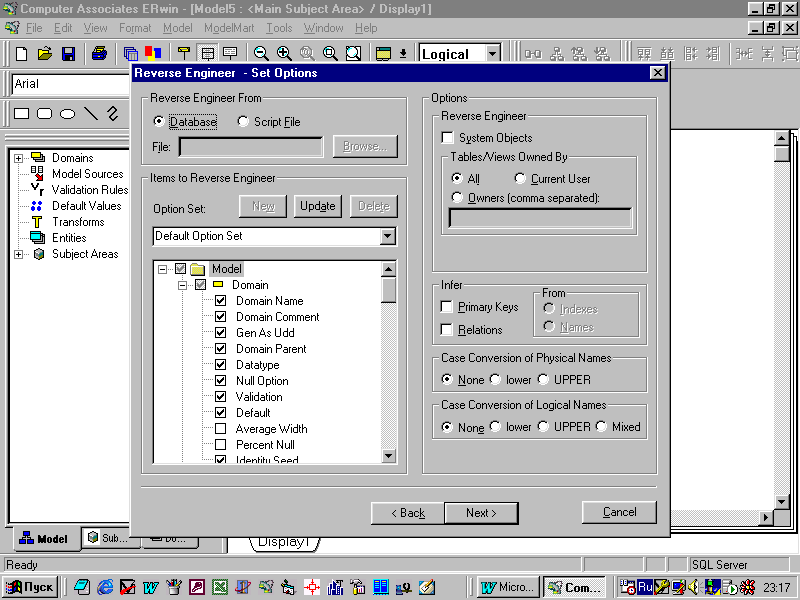Click the Owners text input field
800x600 pixels.
540,218
